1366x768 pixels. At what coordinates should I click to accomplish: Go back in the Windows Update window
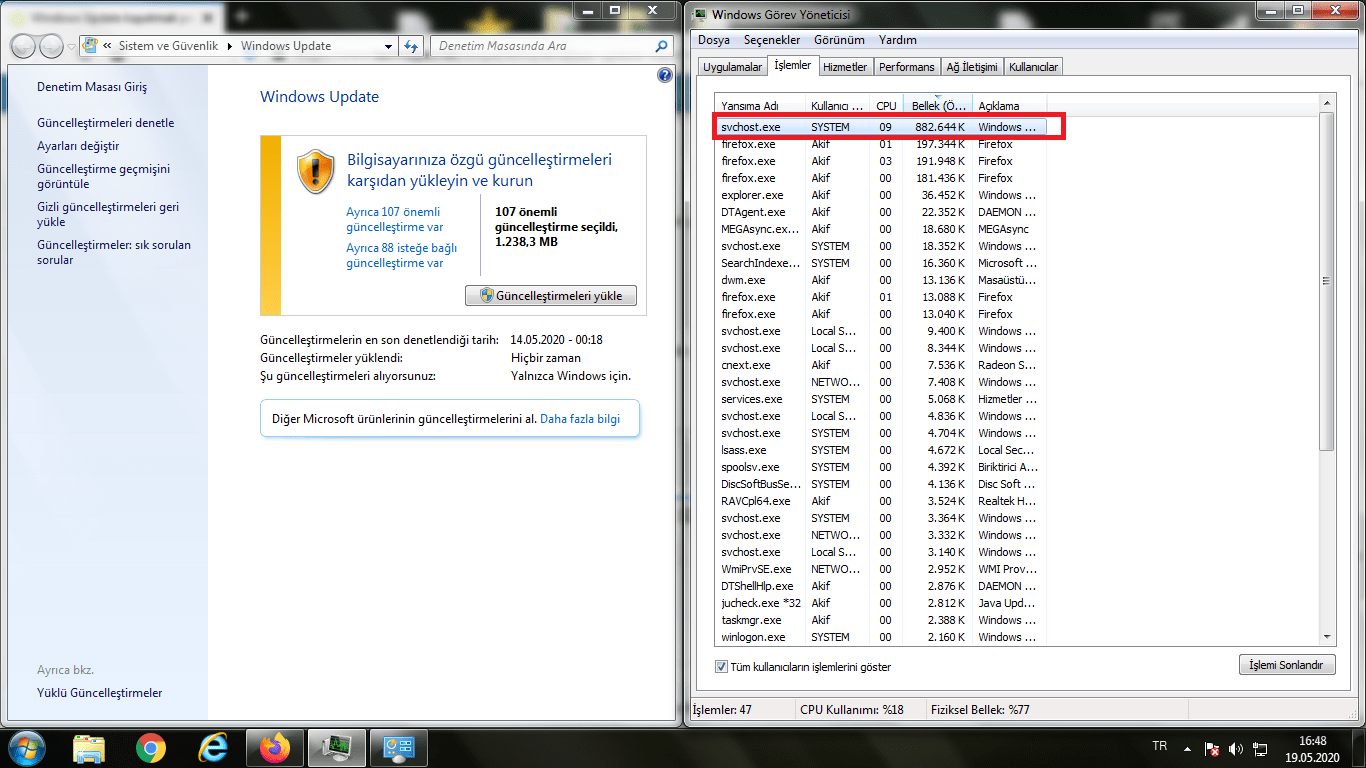(24, 46)
